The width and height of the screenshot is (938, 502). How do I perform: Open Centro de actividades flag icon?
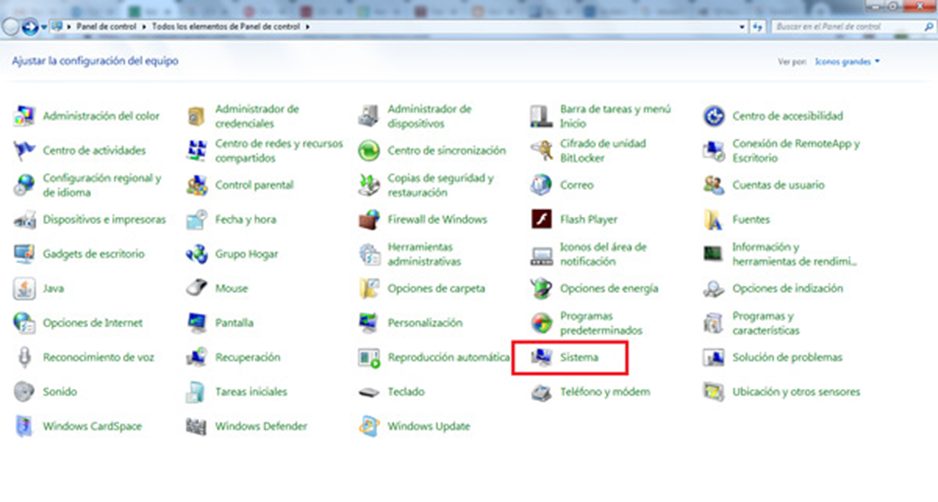[x=24, y=150]
